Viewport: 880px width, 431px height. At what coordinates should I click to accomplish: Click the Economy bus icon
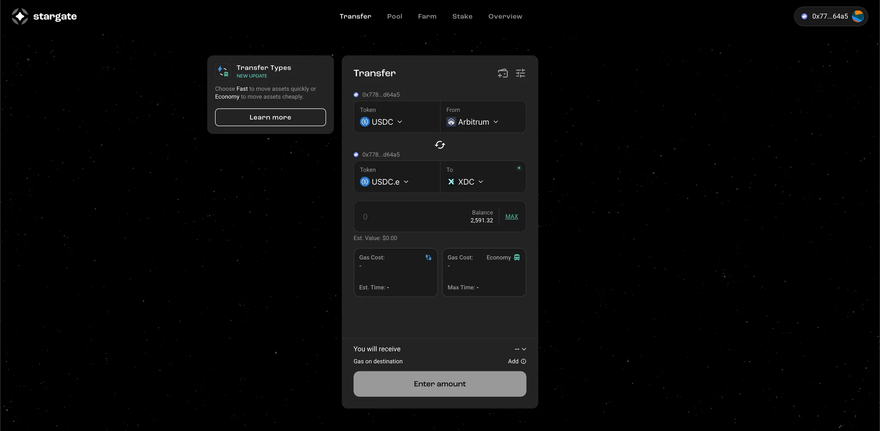pyautogui.click(x=517, y=257)
